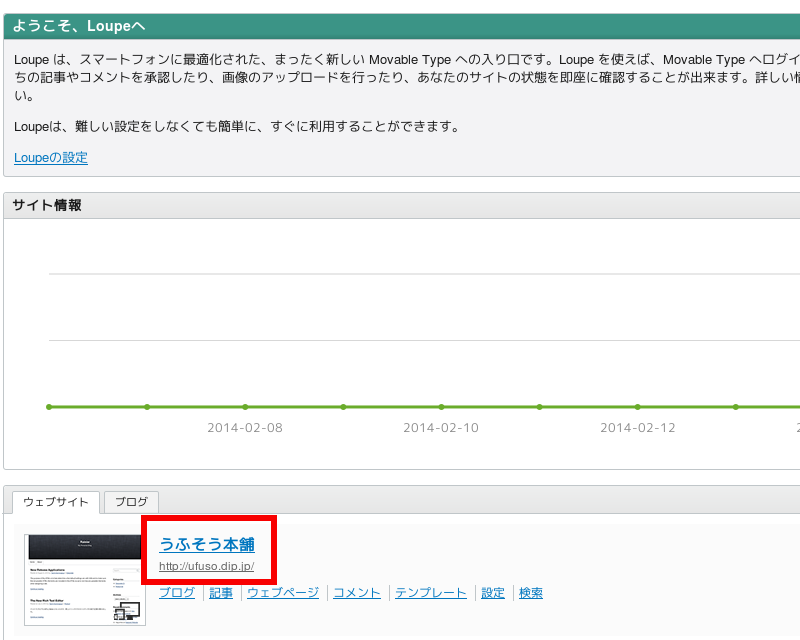
Task: Open the website 設定 link
Action: point(493,593)
